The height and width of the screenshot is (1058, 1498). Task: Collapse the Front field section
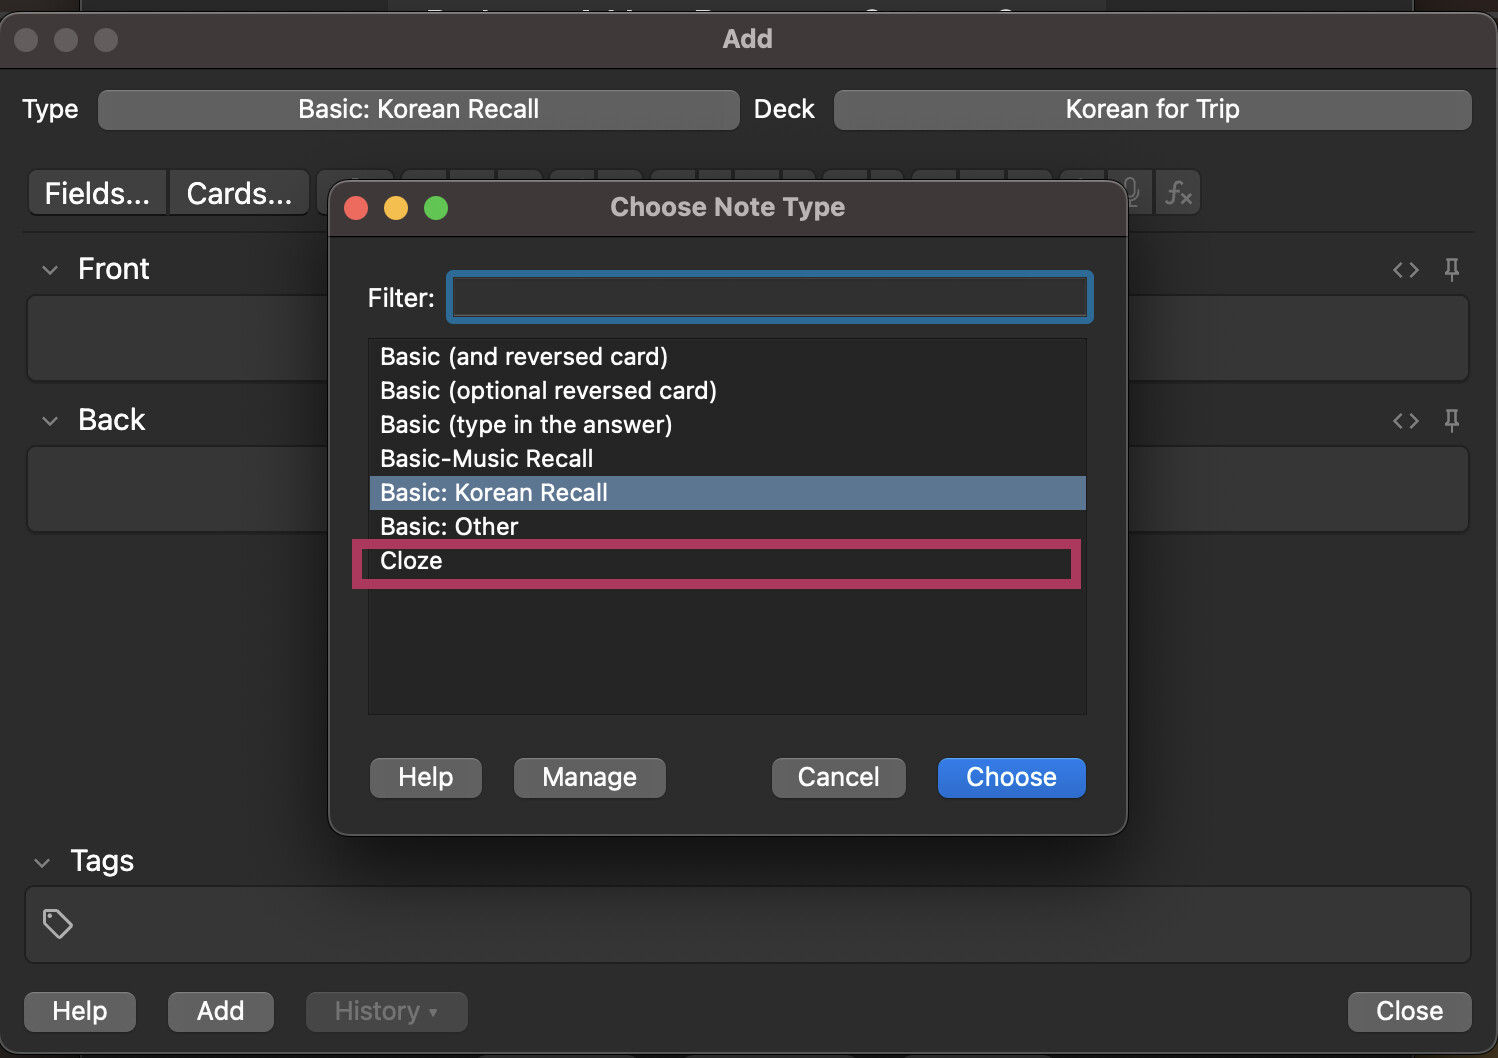click(49, 269)
